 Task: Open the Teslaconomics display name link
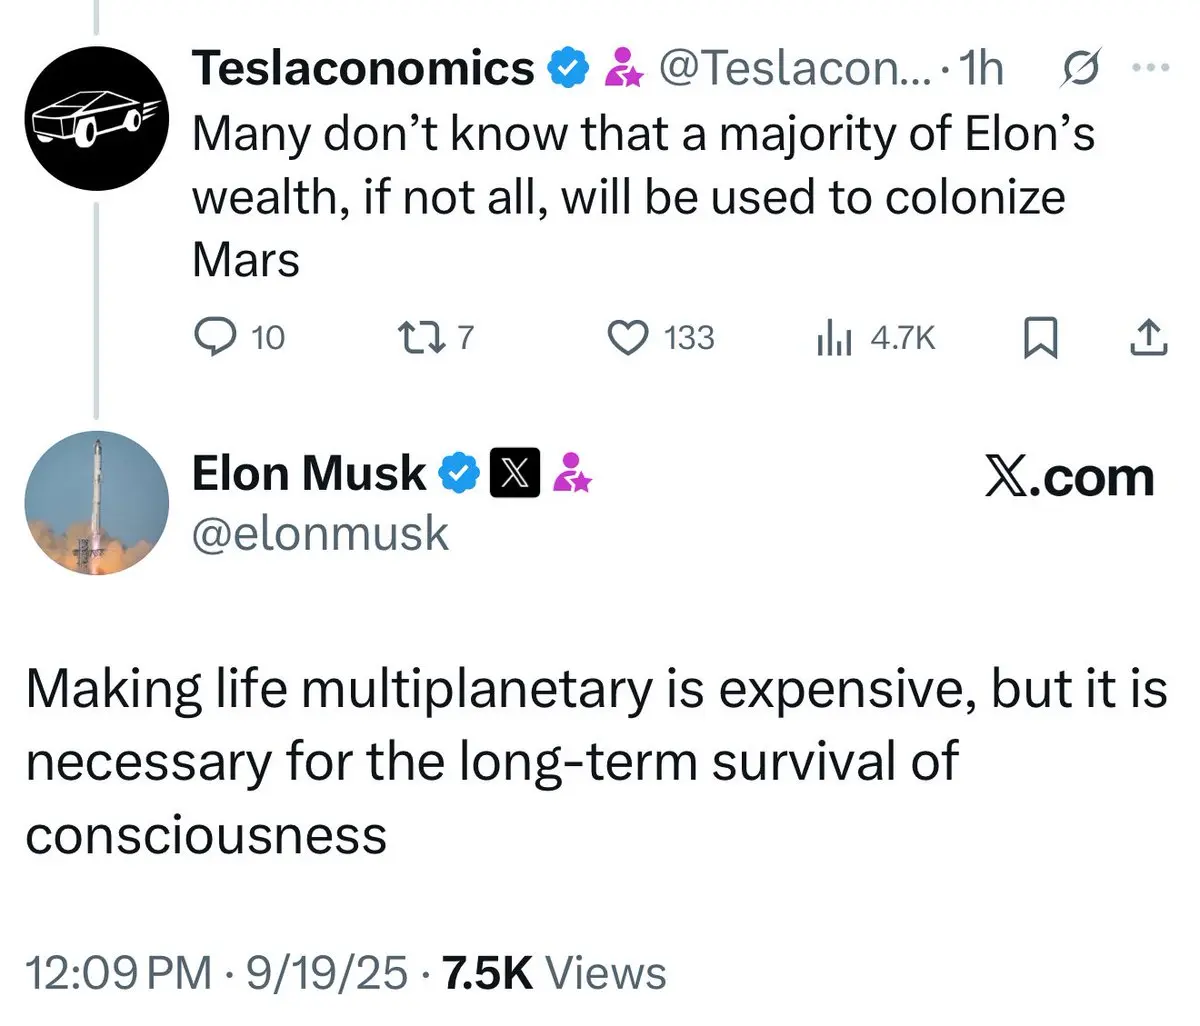pos(363,69)
